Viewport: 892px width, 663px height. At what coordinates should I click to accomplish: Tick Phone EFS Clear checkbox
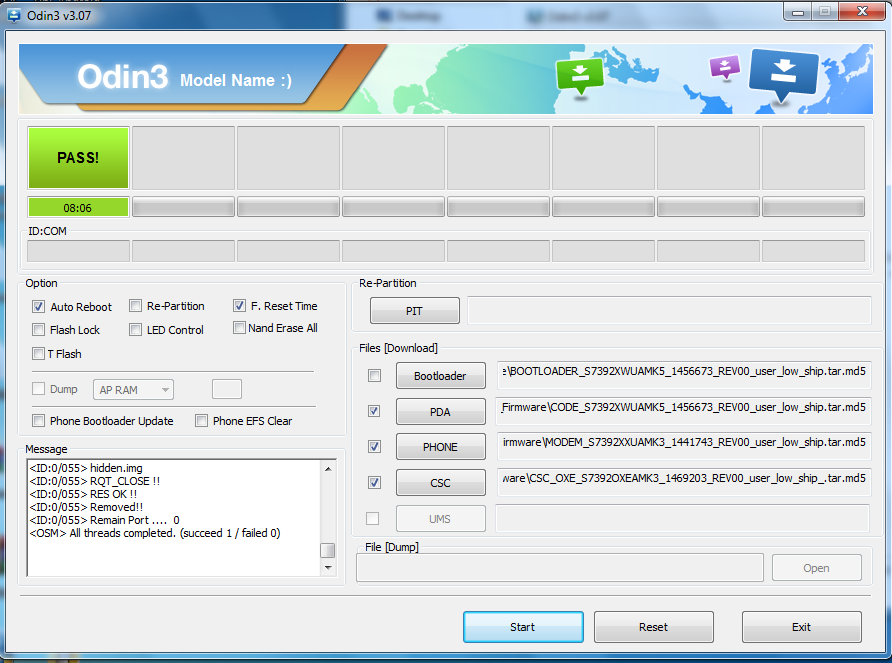tap(201, 421)
